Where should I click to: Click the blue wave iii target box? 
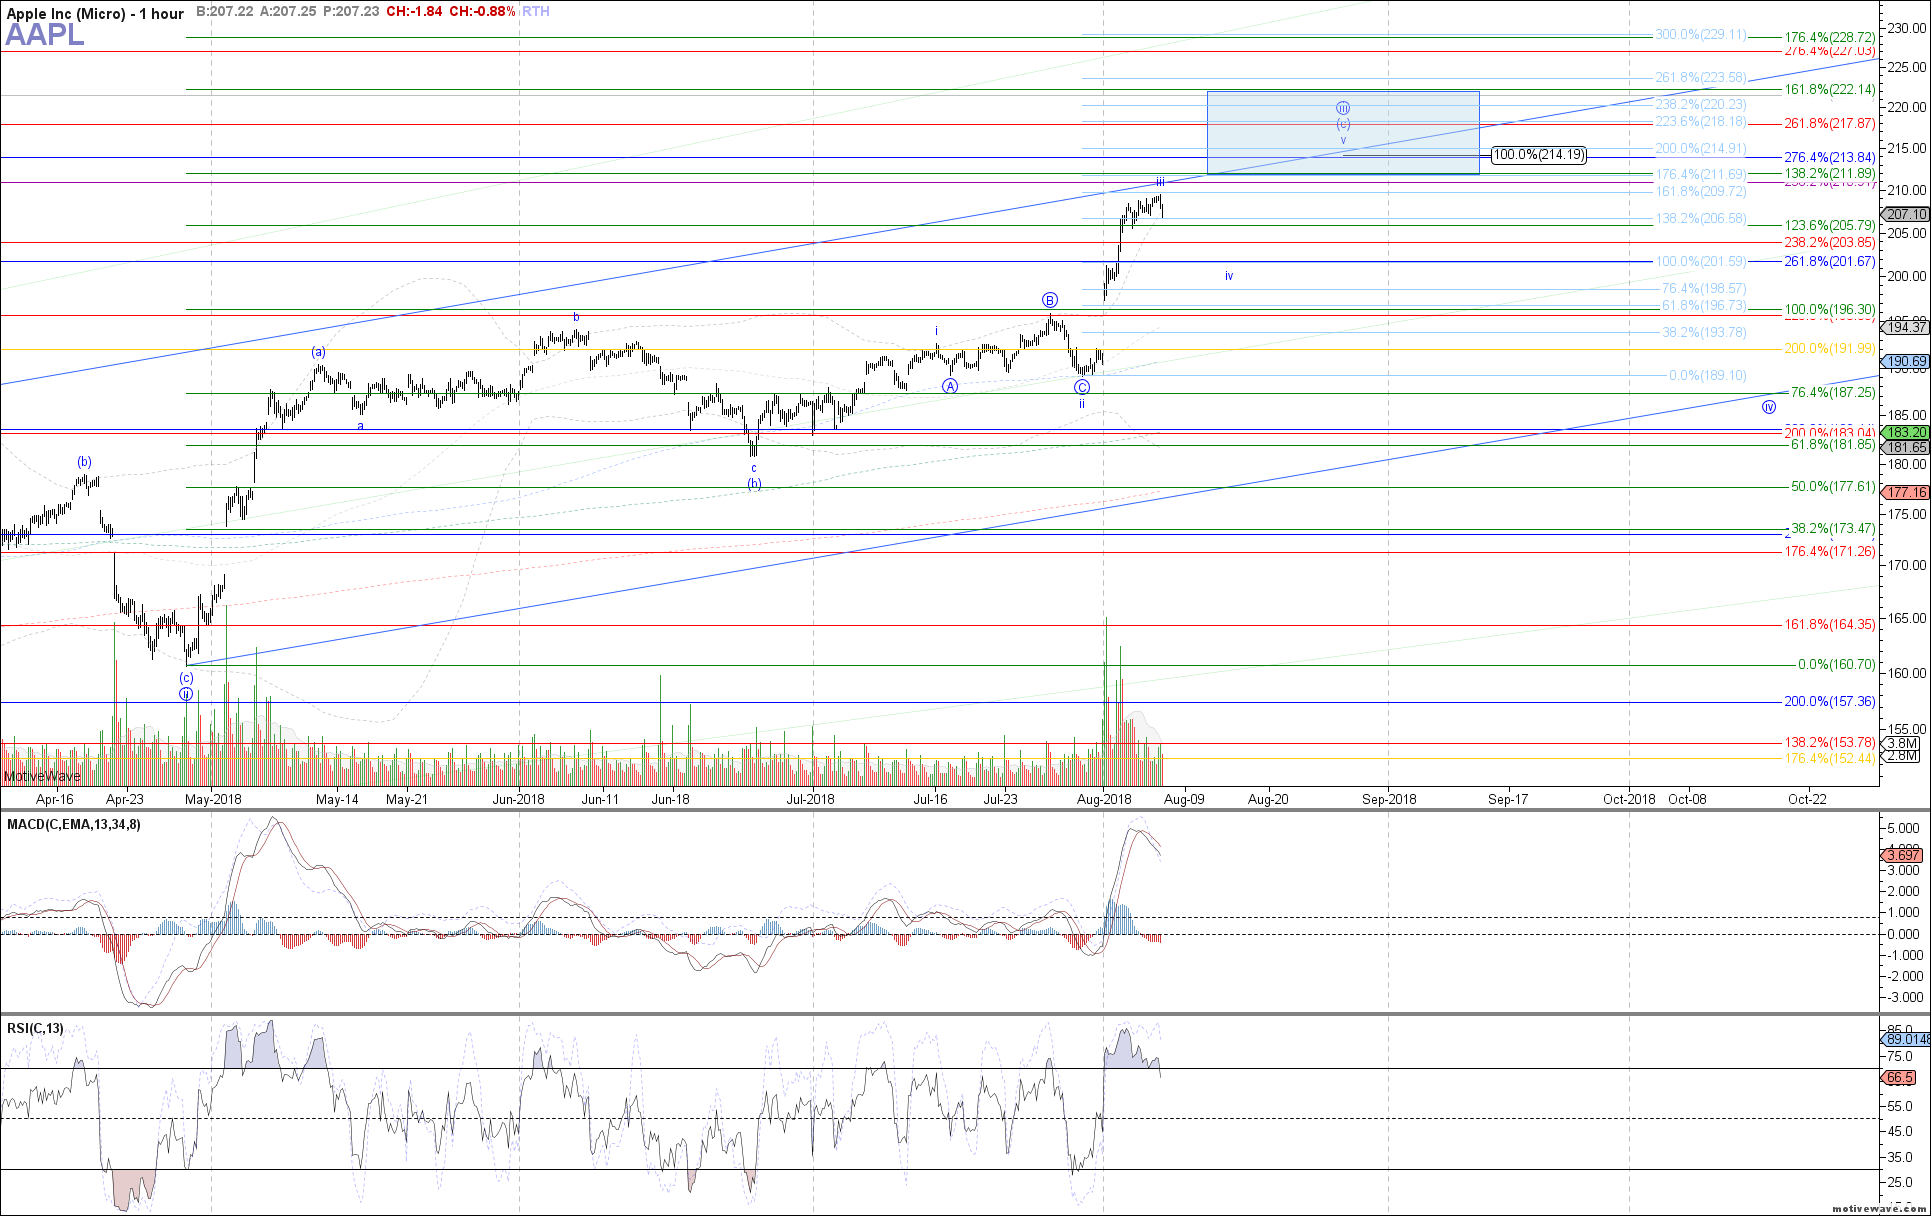tap(1343, 133)
